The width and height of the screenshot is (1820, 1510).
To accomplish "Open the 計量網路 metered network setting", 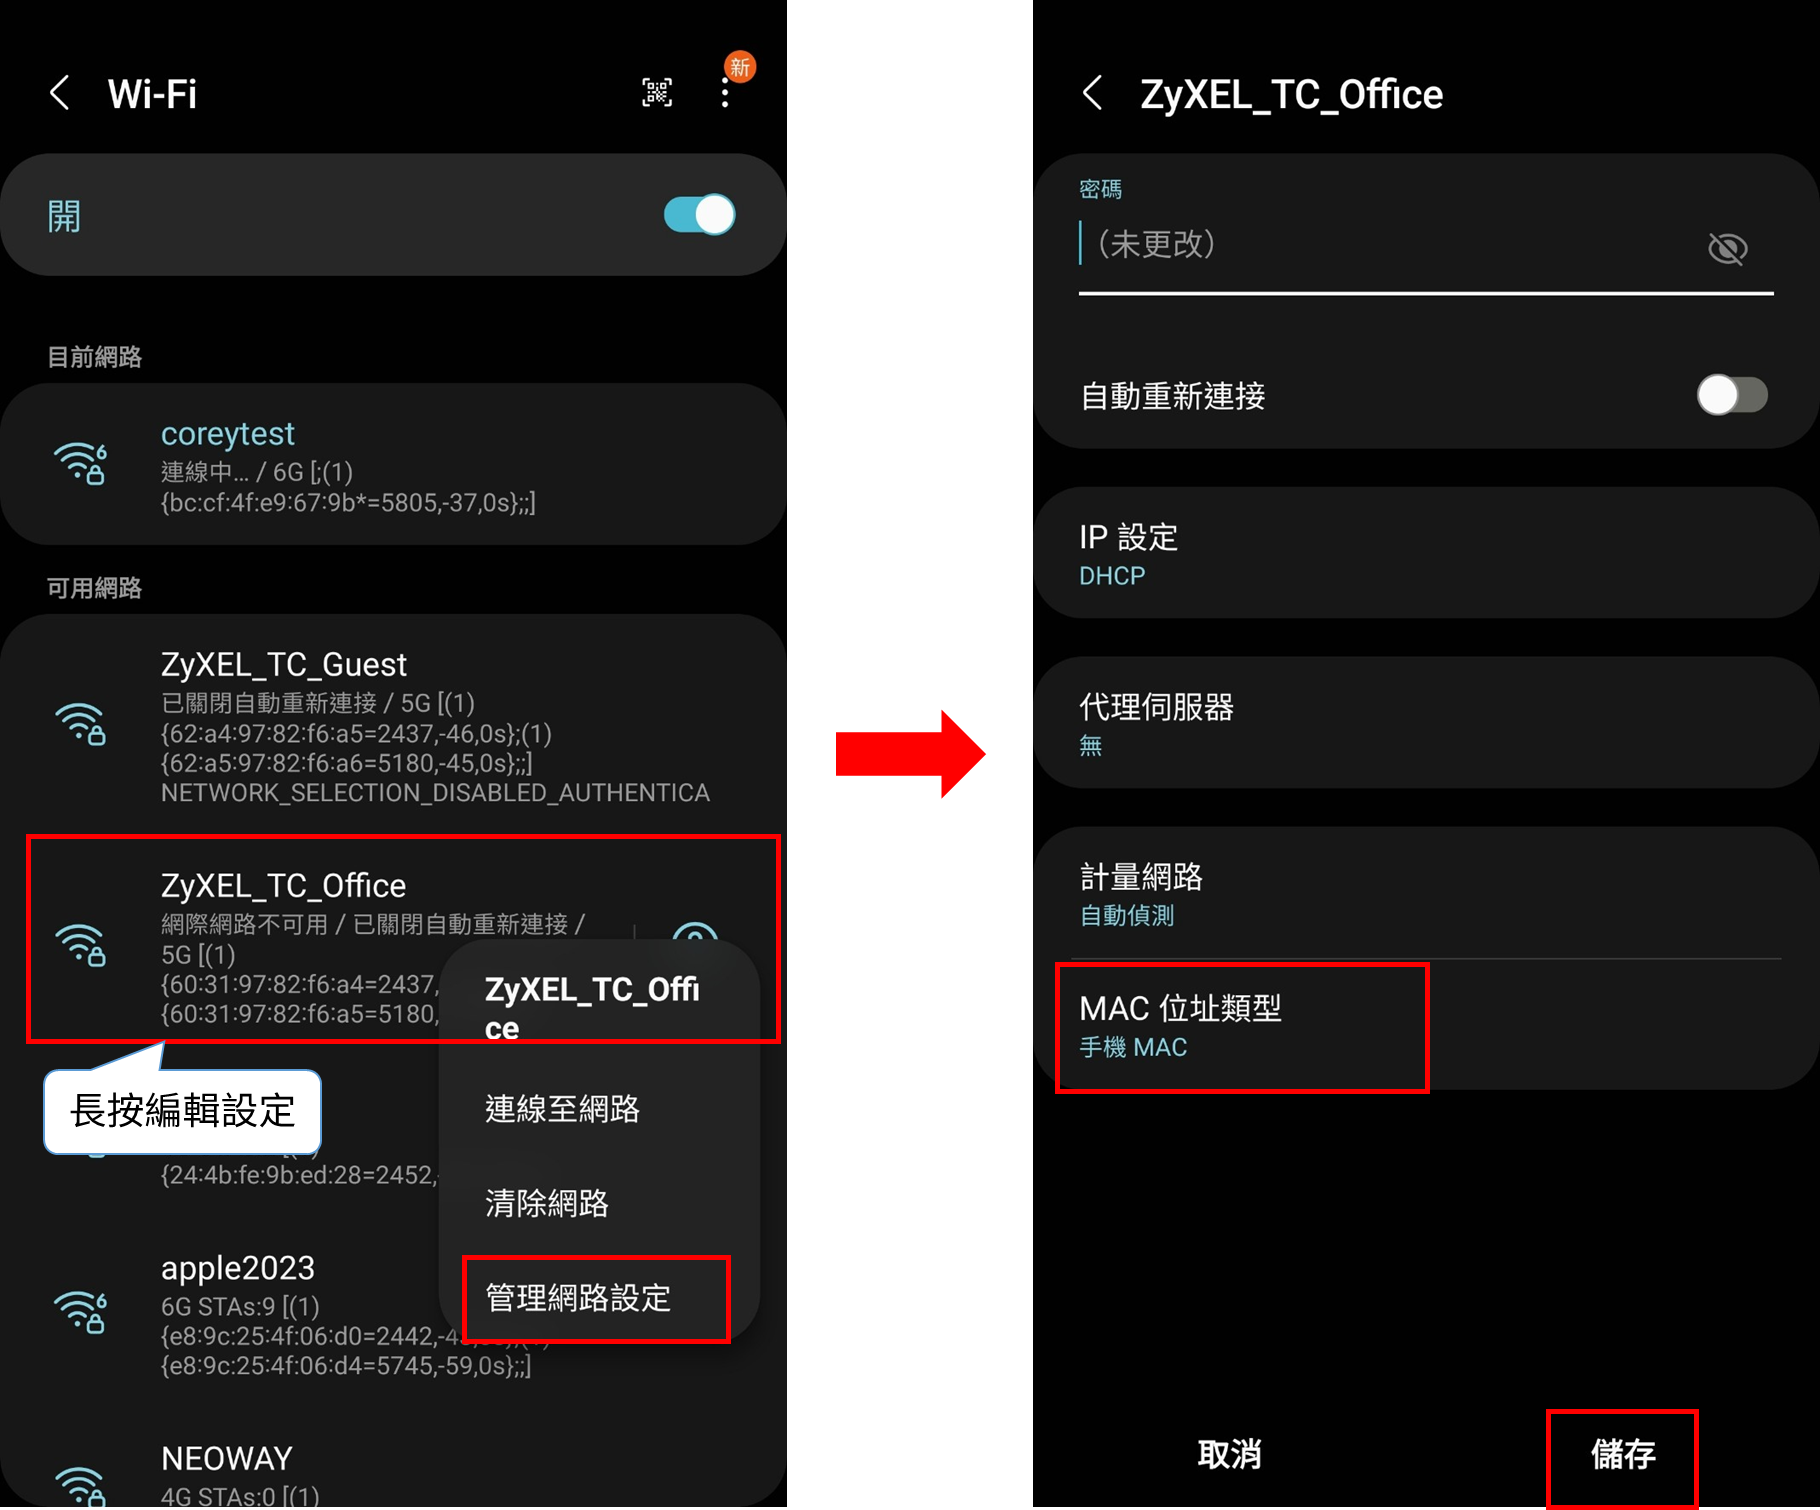I will [x=1426, y=893].
